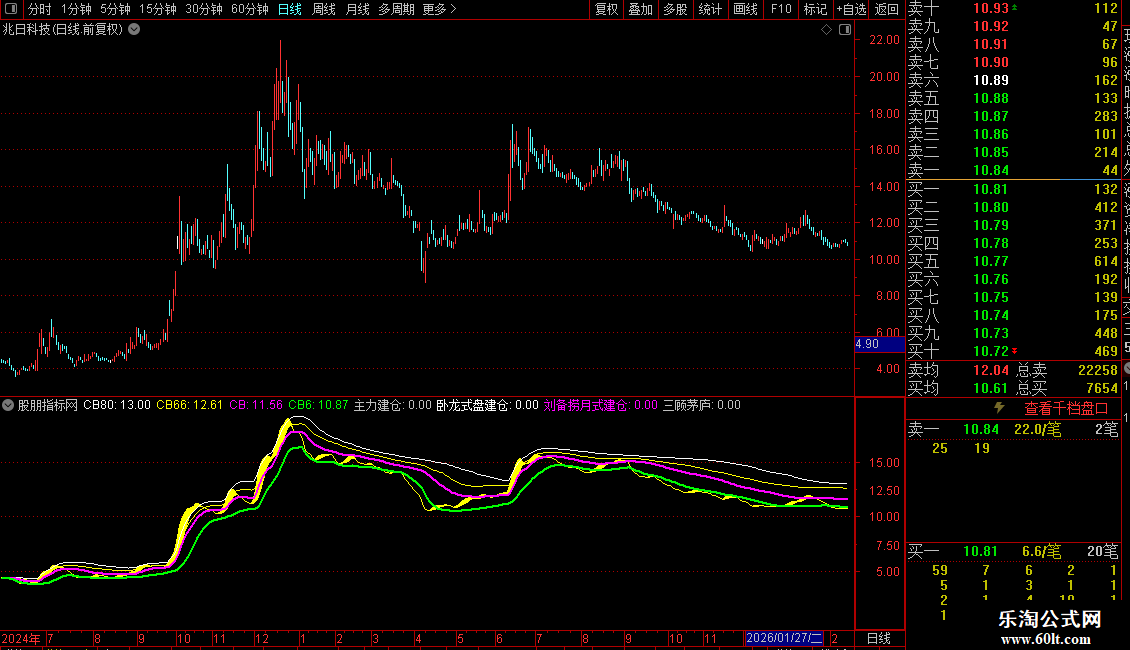Click the 叠加 overlay button
The image size is (1130, 650).
(x=640, y=9)
